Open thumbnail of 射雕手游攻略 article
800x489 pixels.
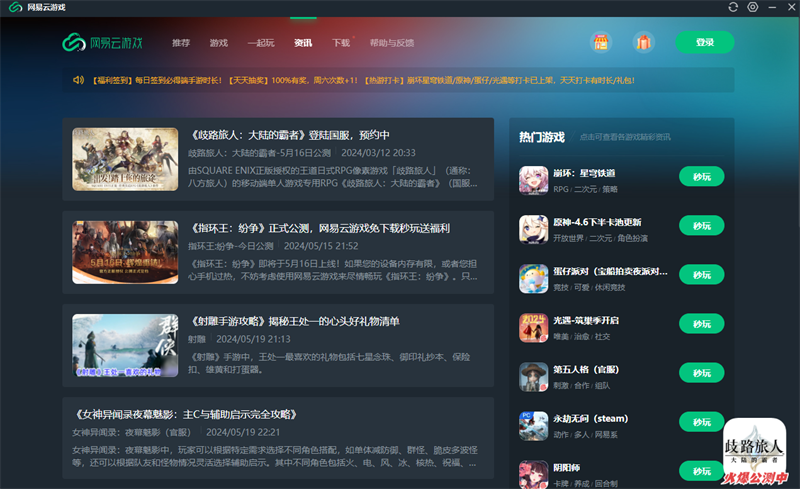(x=125, y=346)
